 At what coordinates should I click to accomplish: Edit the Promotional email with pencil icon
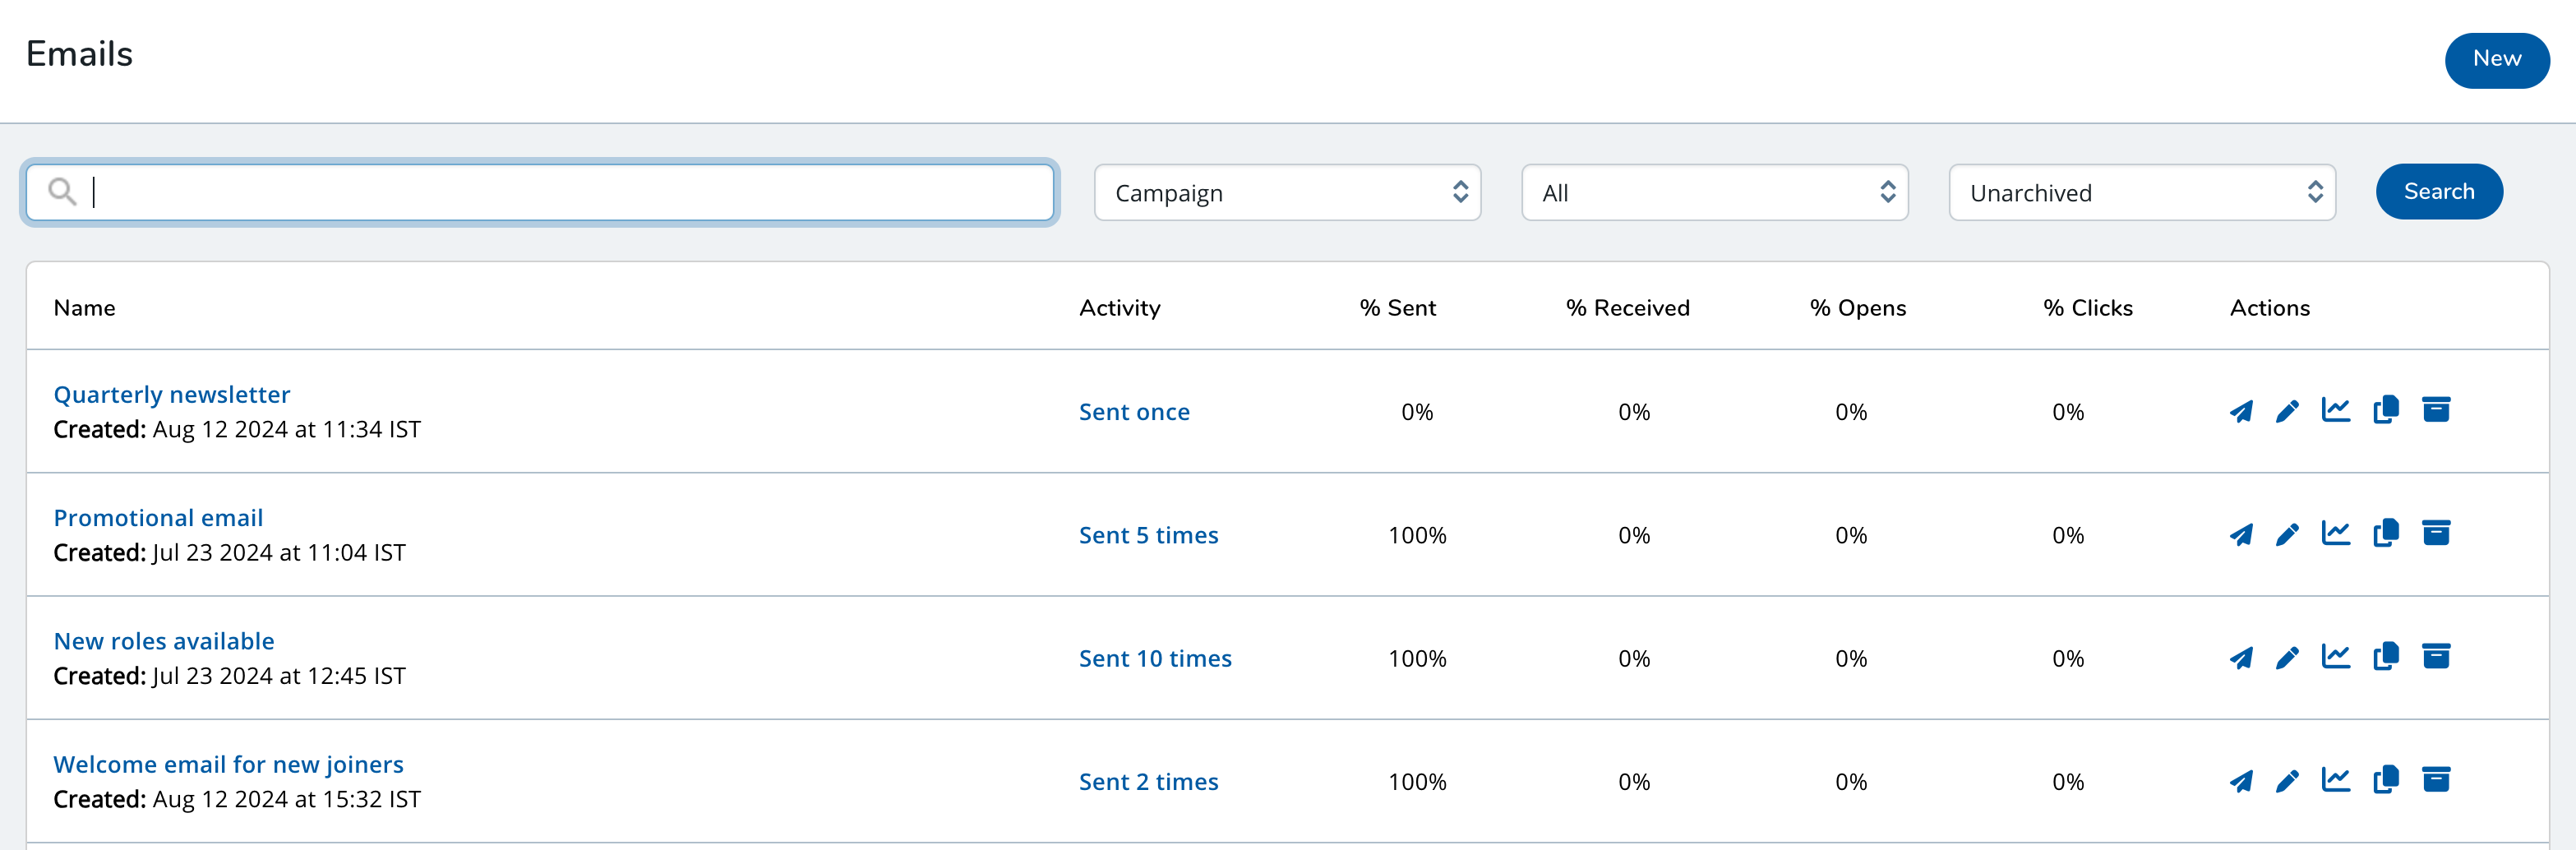click(2287, 534)
